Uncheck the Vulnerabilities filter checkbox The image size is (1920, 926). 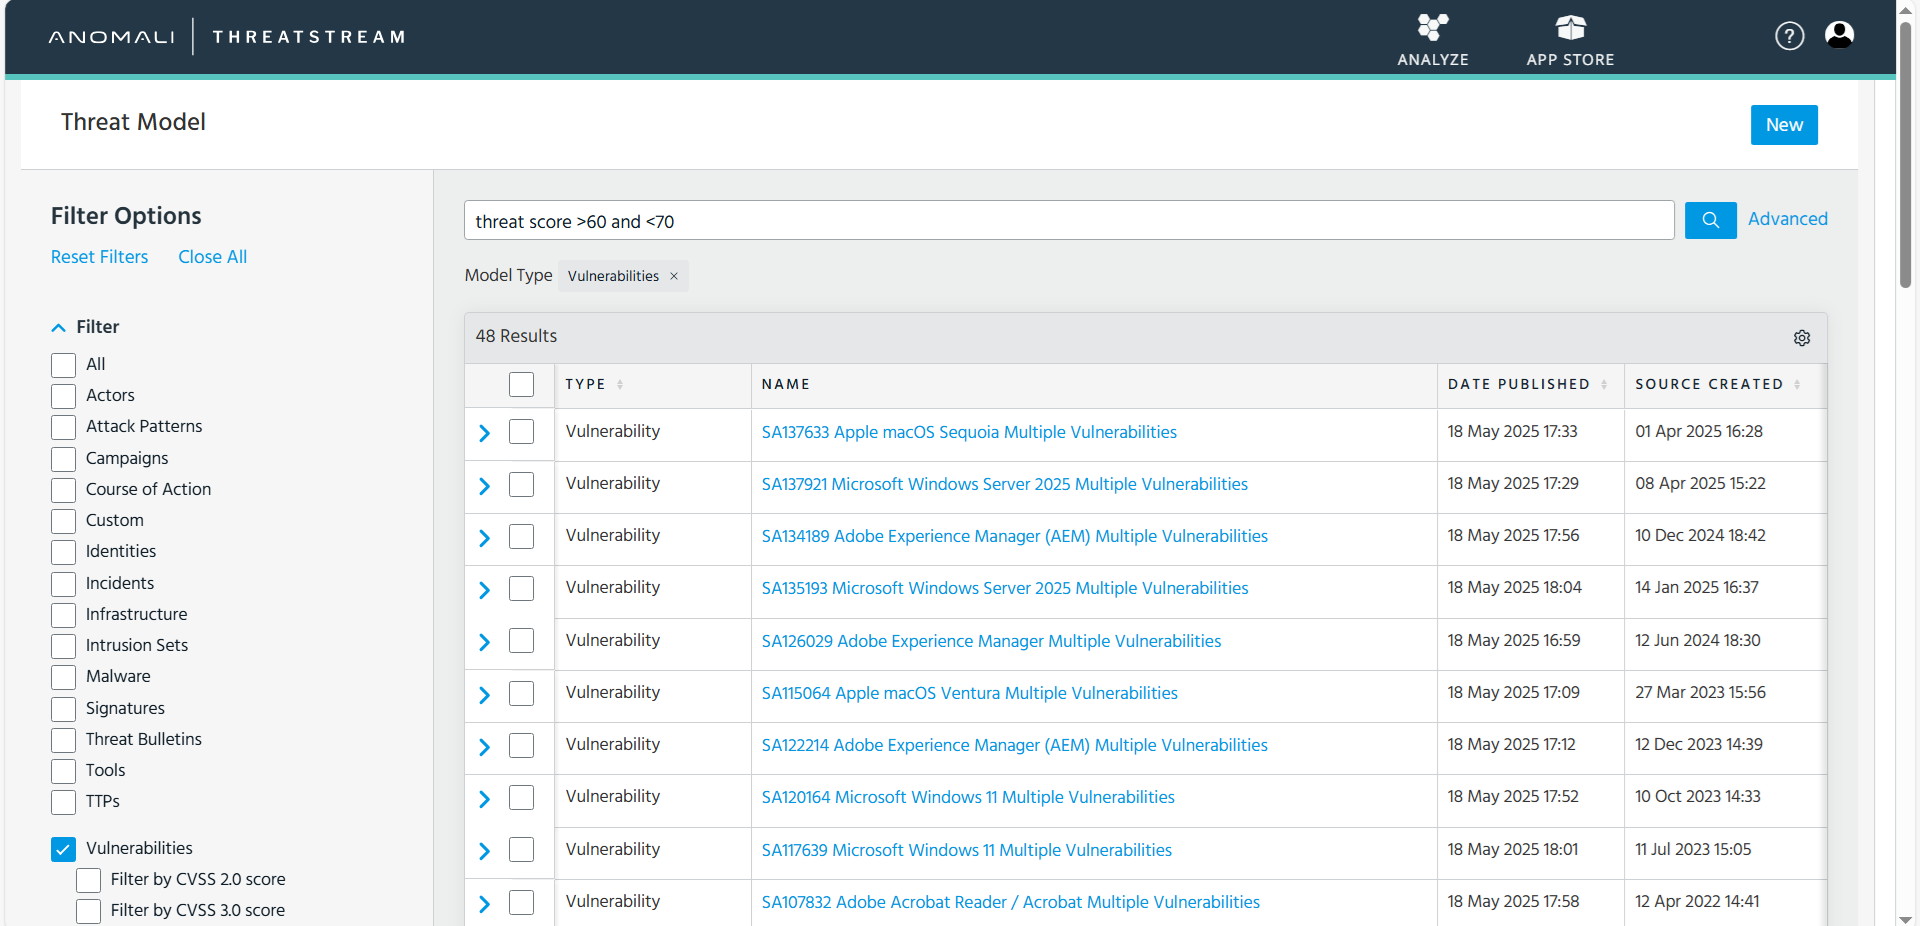[x=63, y=849]
